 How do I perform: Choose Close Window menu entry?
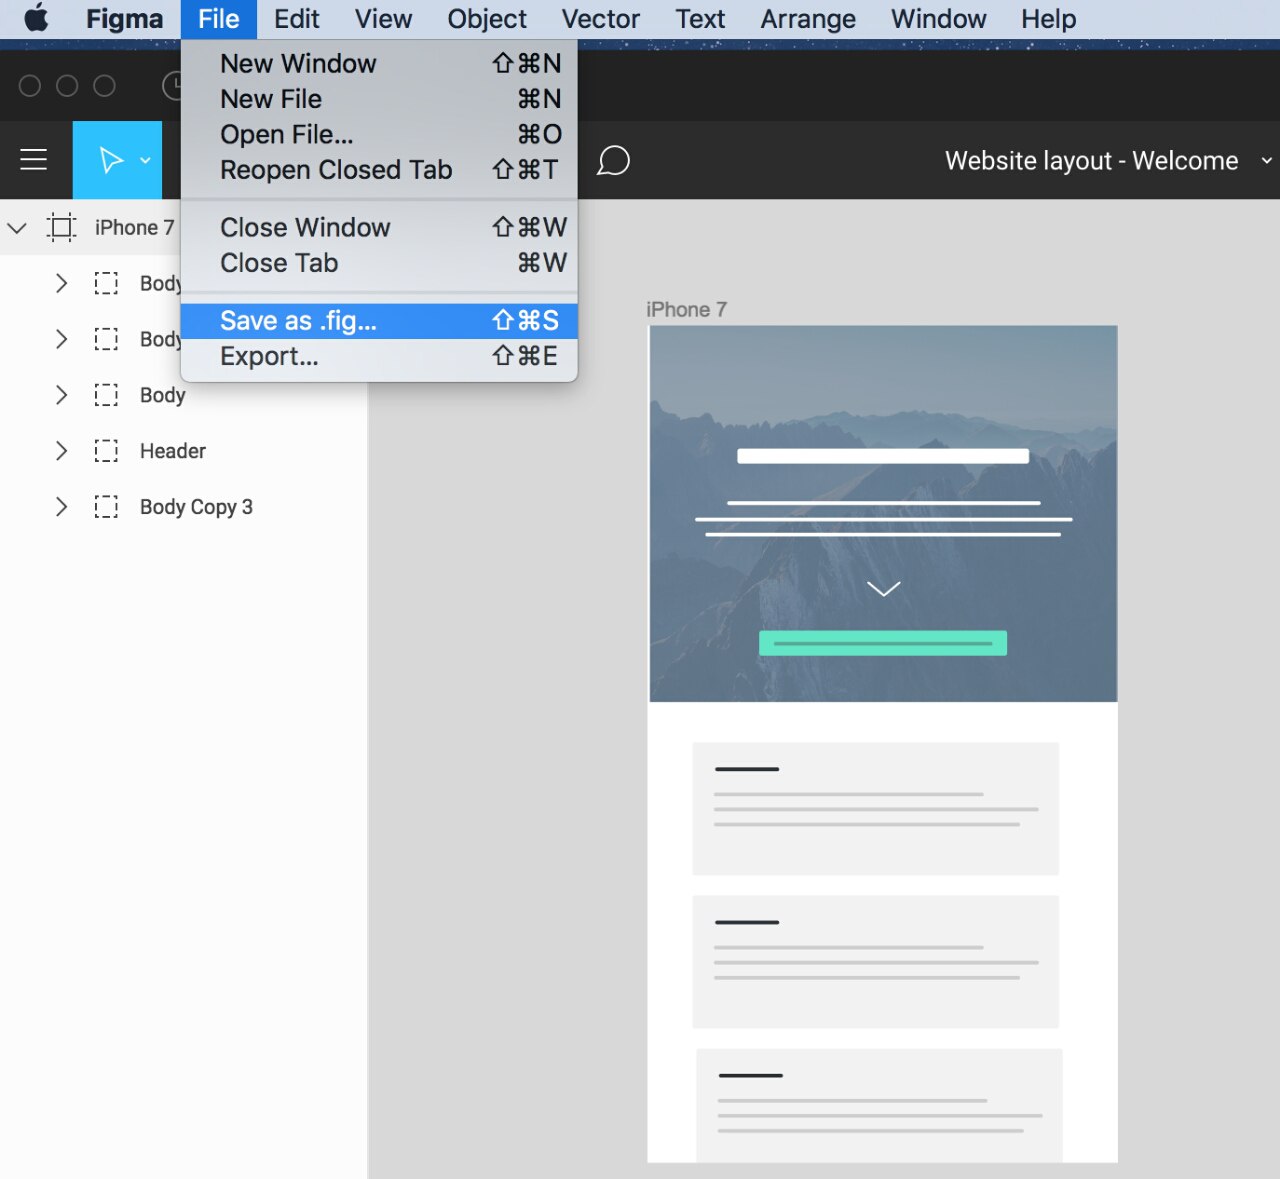379,227
